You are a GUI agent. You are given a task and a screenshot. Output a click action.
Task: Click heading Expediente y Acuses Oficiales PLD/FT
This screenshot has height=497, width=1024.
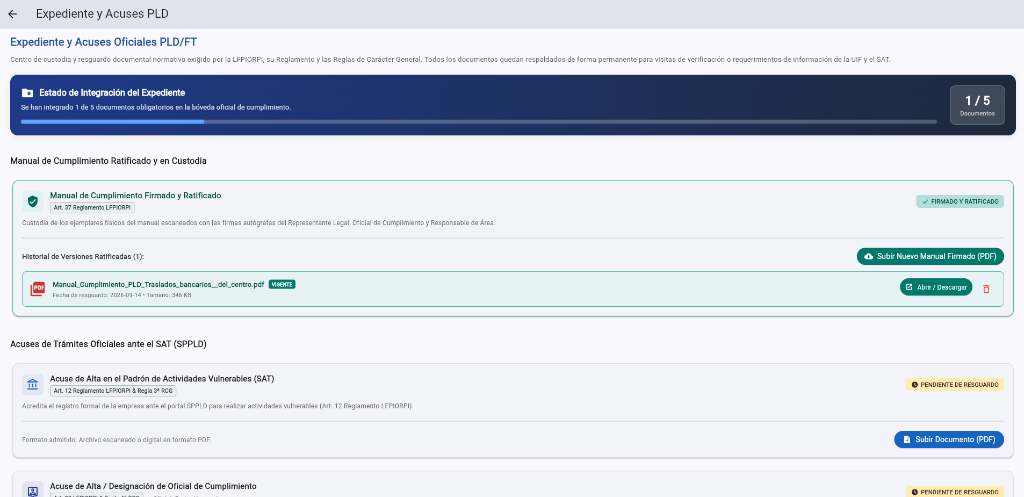104,42
